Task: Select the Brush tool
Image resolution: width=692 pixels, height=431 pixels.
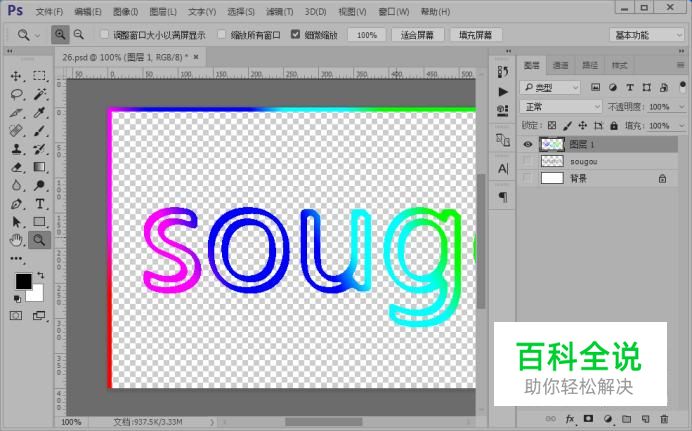Action: (40, 131)
